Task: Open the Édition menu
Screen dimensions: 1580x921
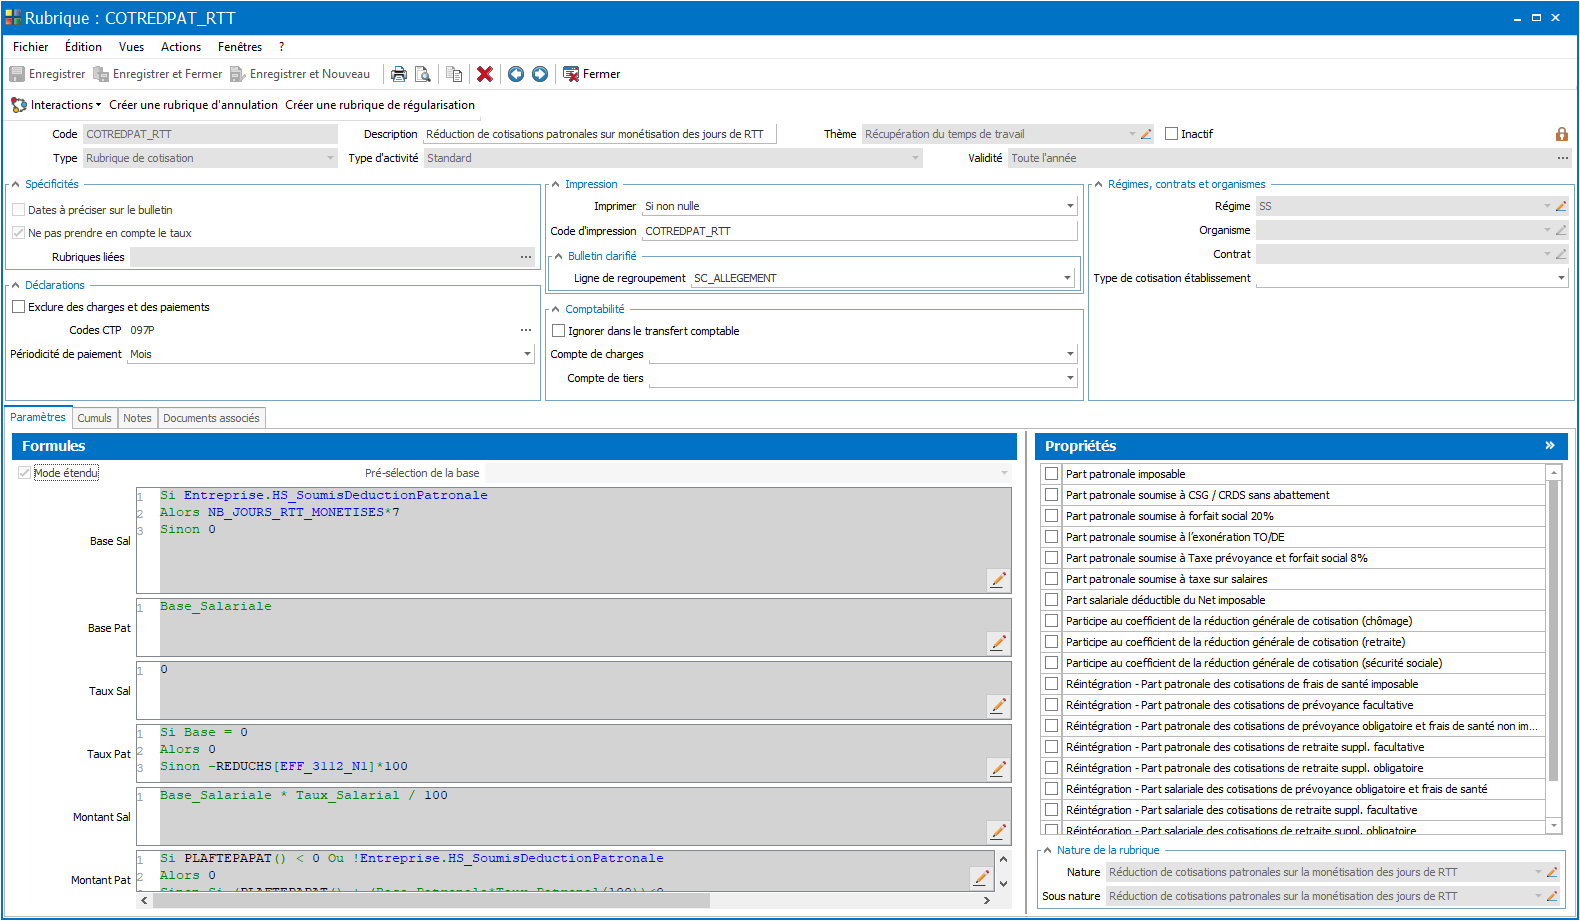Action: pos(83,47)
